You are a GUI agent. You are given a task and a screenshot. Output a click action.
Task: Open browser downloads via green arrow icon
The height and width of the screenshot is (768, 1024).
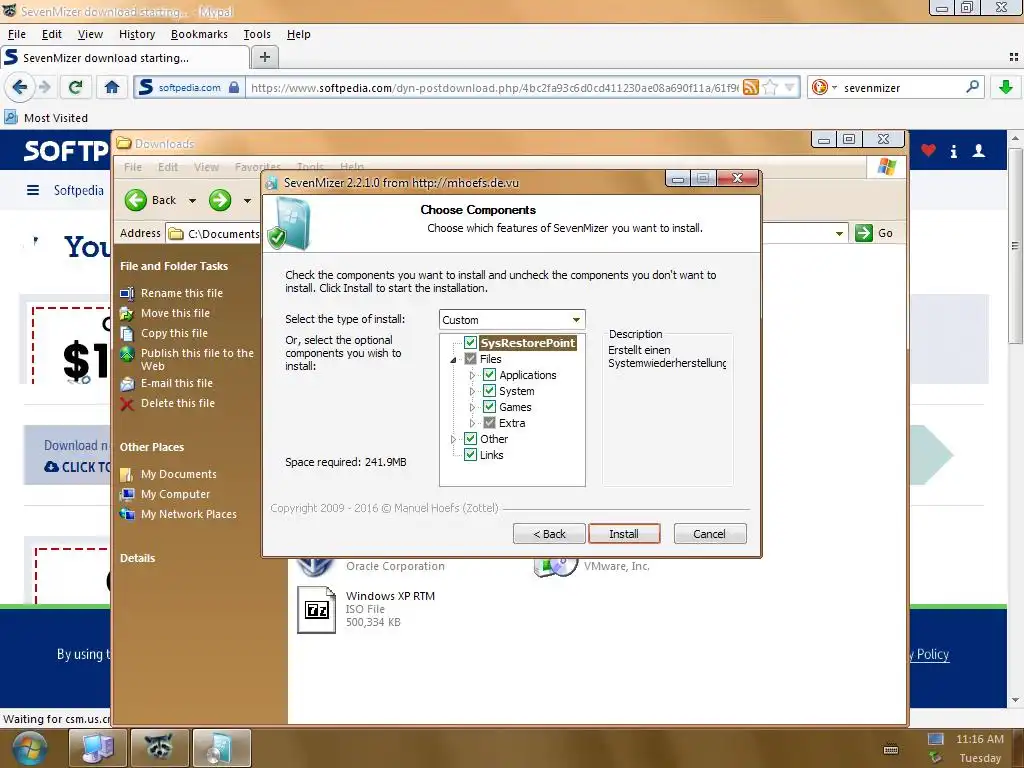(1006, 87)
